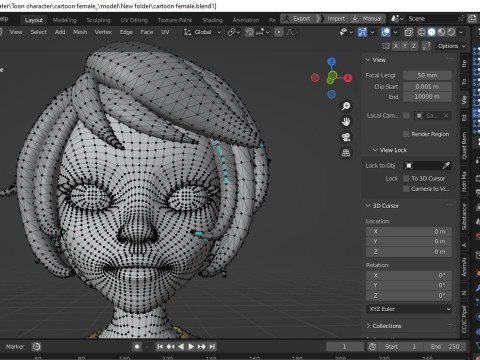Enable the Local Camera checkbox
The image size is (480, 360).
(x=406, y=115)
